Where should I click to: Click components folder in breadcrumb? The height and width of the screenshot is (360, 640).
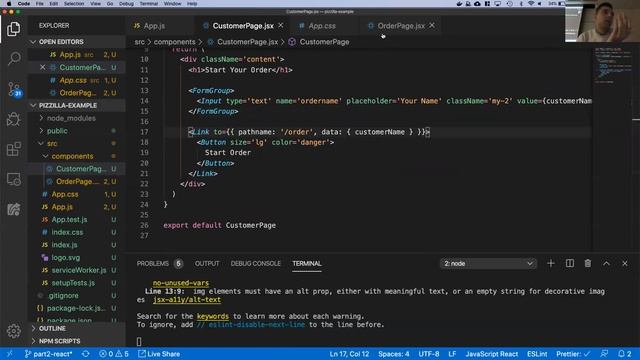click(174, 42)
